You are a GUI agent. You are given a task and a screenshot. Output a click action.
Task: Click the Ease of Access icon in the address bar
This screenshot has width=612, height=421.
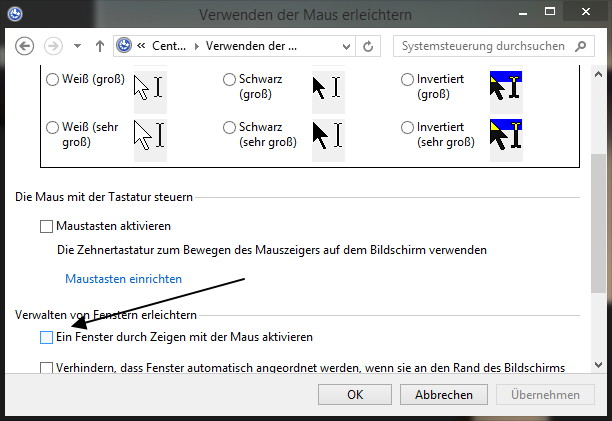(x=124, y=46)
